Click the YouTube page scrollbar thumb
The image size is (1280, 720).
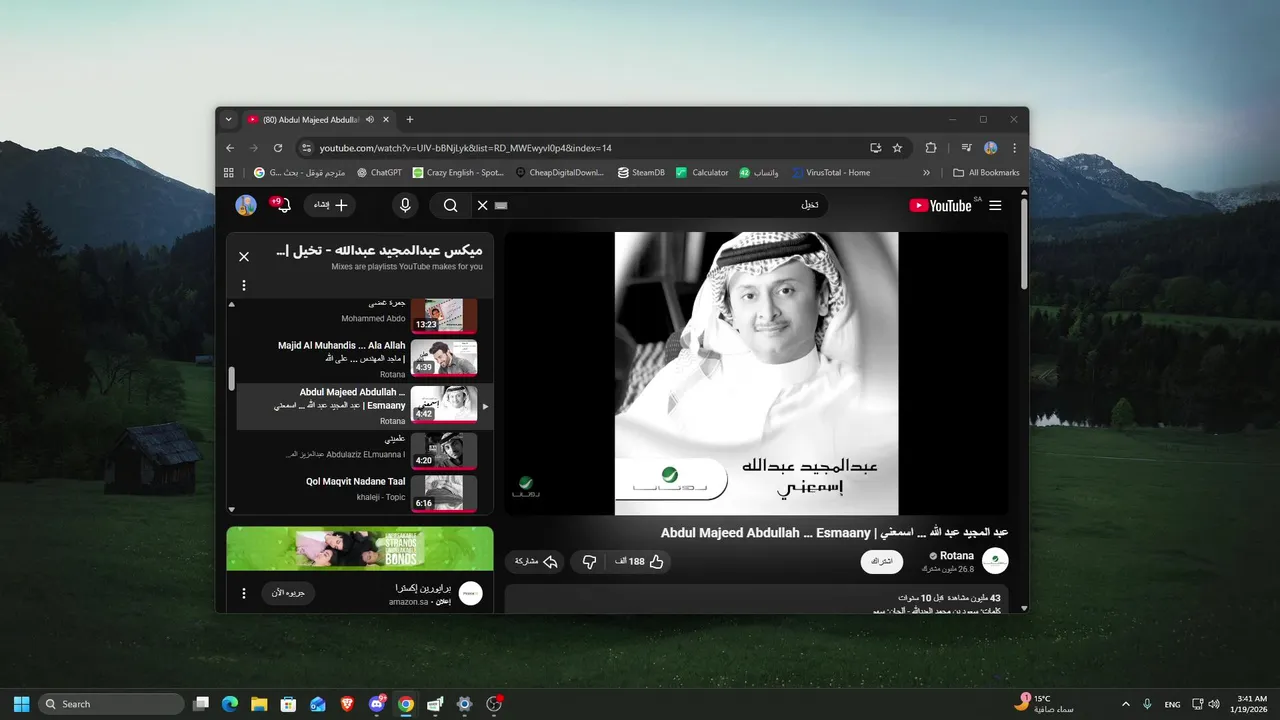1024,244
